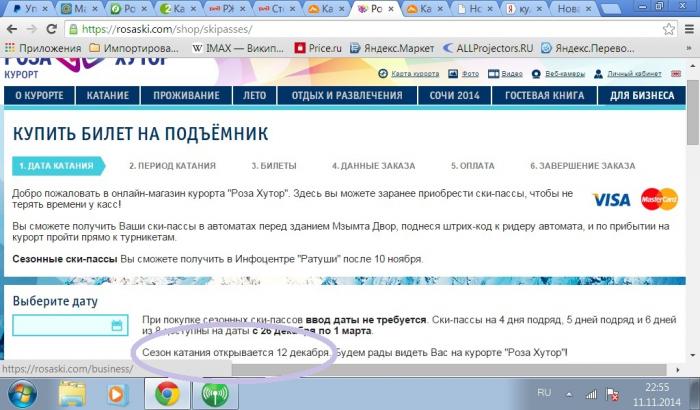Open the Веб-камеры link
Screen dimensions: 700x410
point(558,74)
